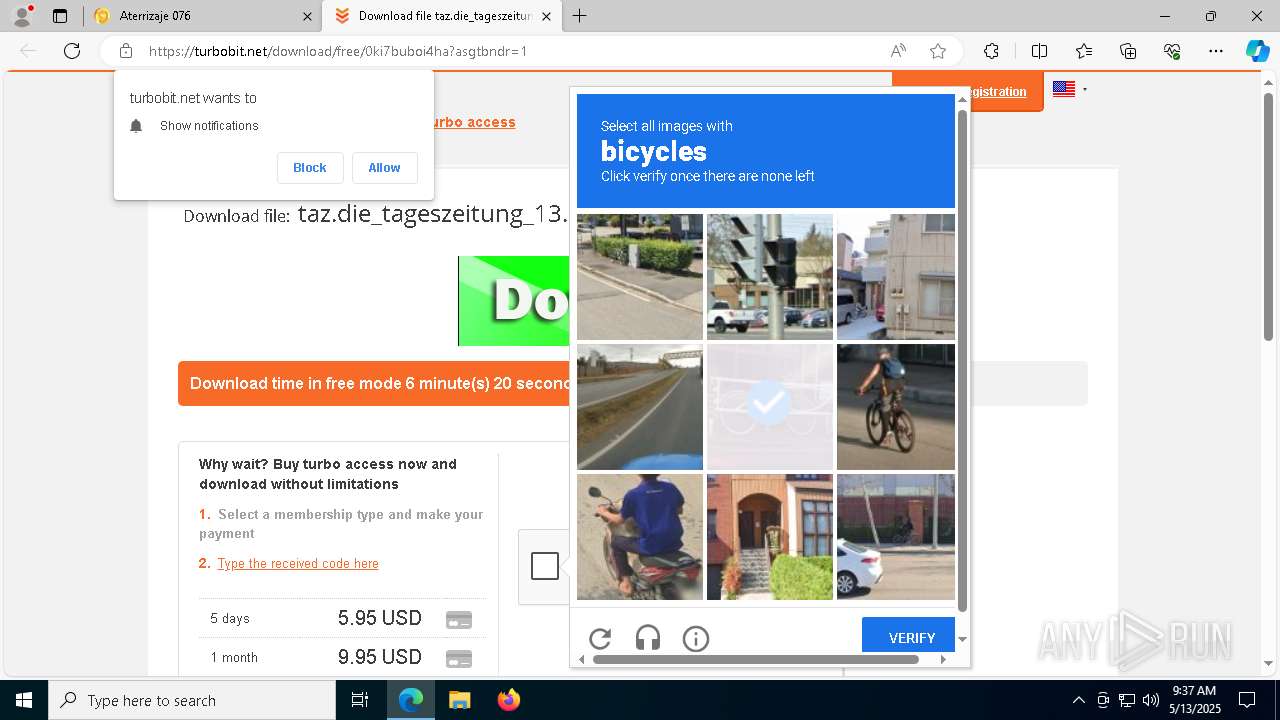Click credit card icon for 5 days plan
Viewport: 1280px width, 720px height.
pos(458,620)
